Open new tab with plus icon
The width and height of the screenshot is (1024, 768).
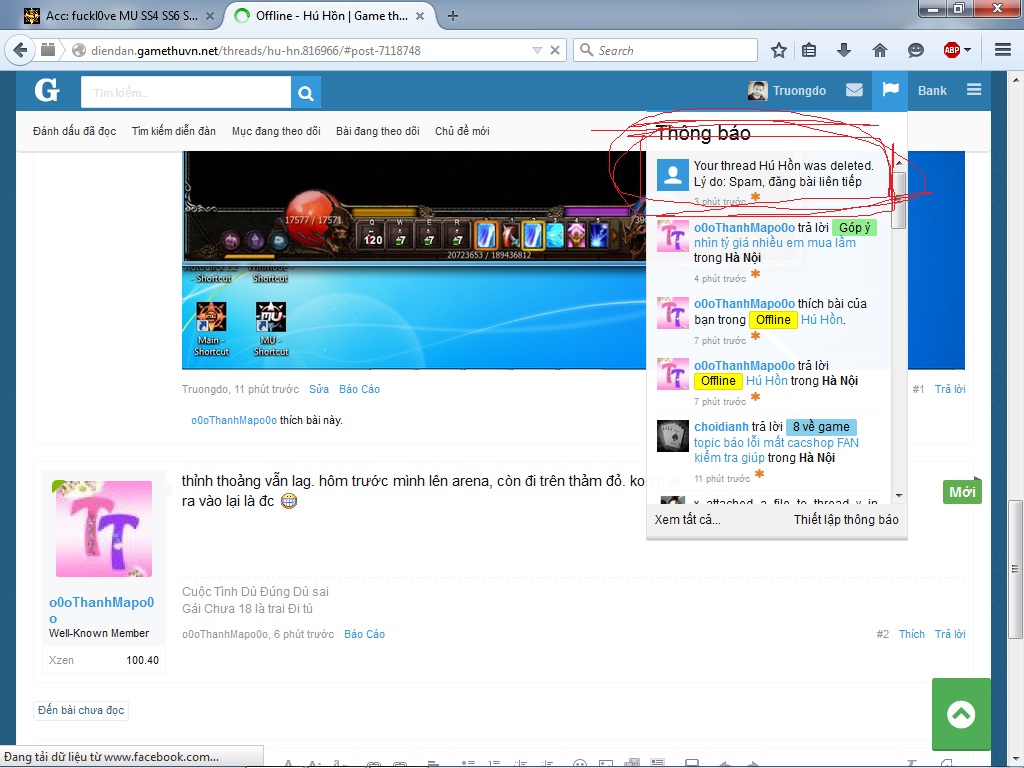453,16
